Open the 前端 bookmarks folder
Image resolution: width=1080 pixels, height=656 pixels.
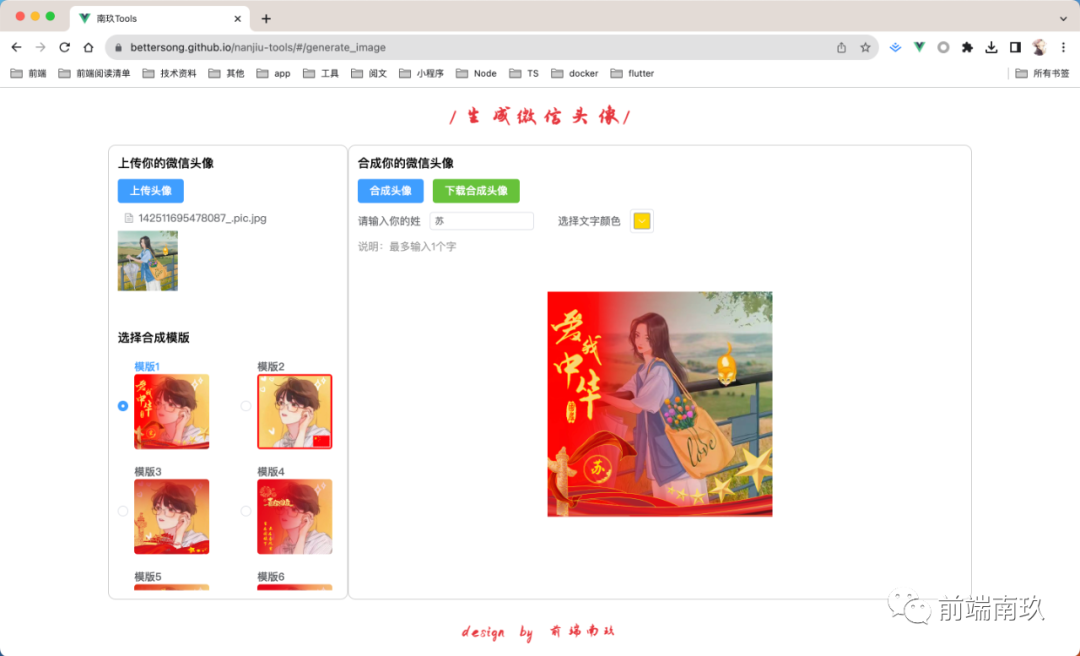coord(29,73)
